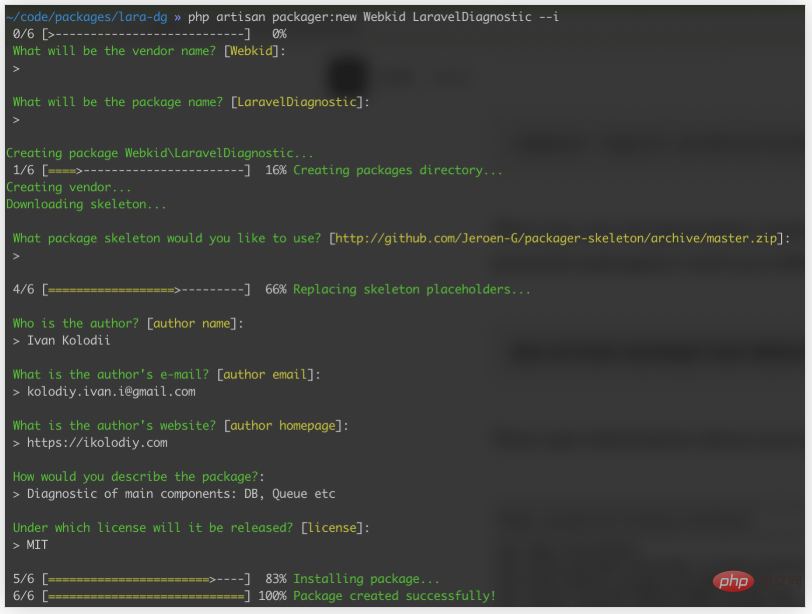Click the '0/6' progress bar line

click(150, 34)
